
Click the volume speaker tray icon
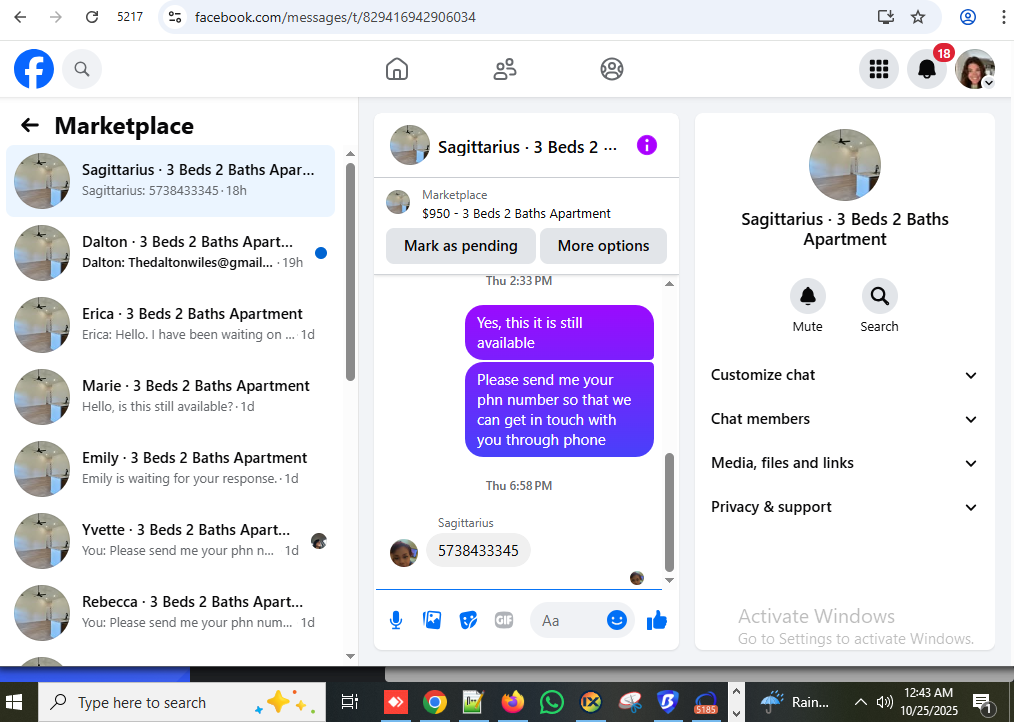(x=883, y=702)
